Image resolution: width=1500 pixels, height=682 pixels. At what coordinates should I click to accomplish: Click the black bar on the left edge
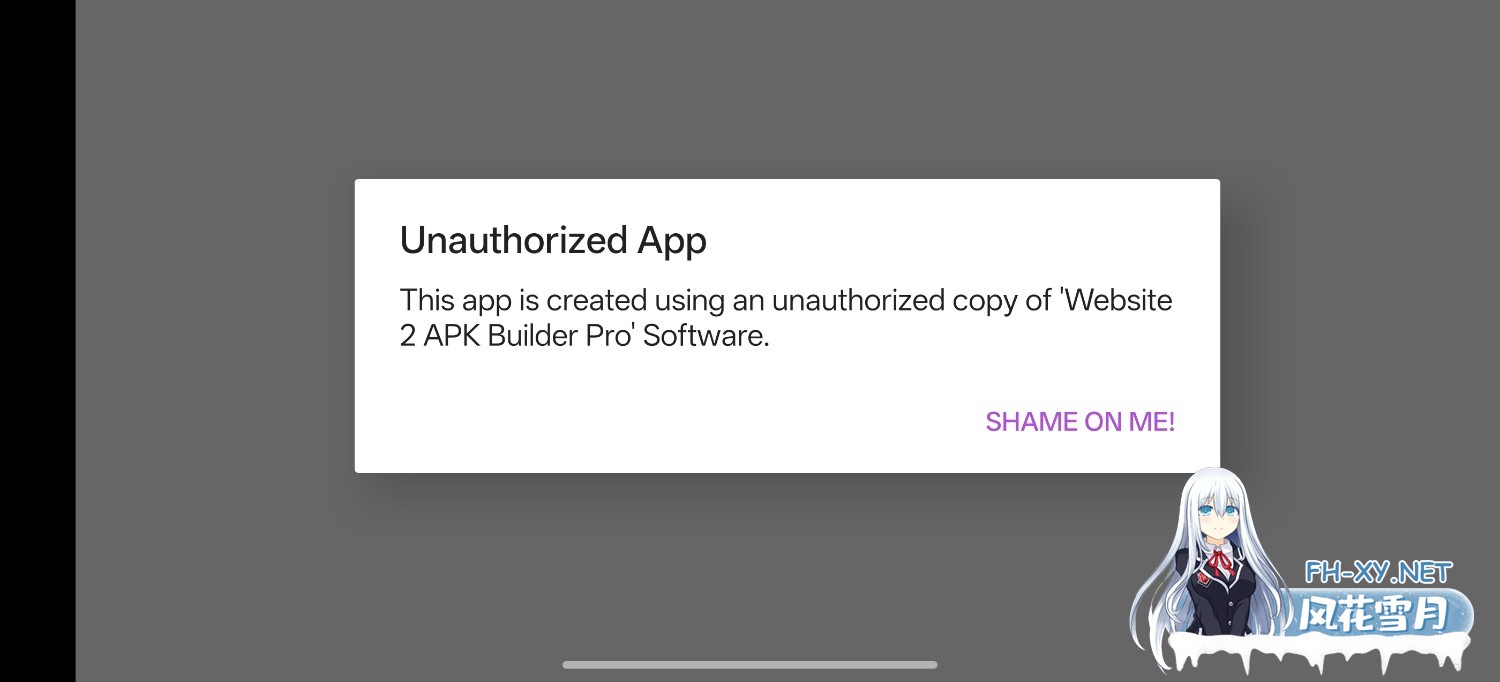pyautogui.click(x=37, y=340)
